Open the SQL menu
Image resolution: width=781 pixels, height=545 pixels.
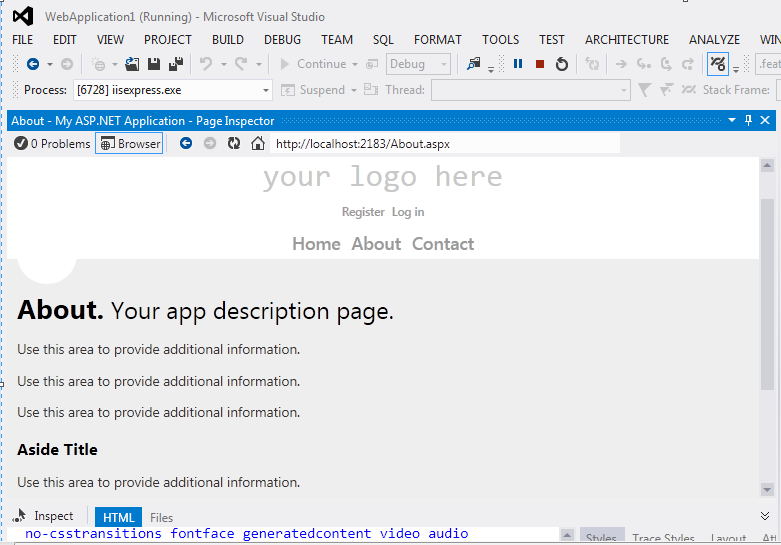tap(383, 40)
